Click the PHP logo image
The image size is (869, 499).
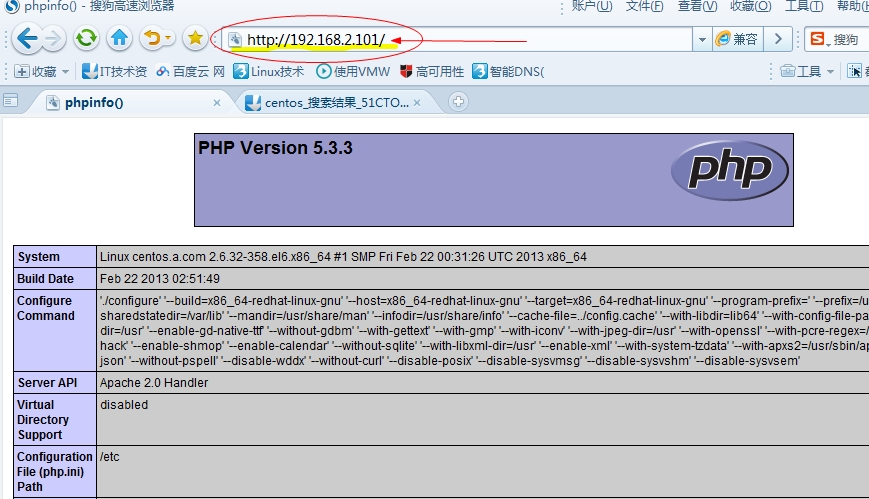pyautogui.click(x=729, y=170)
